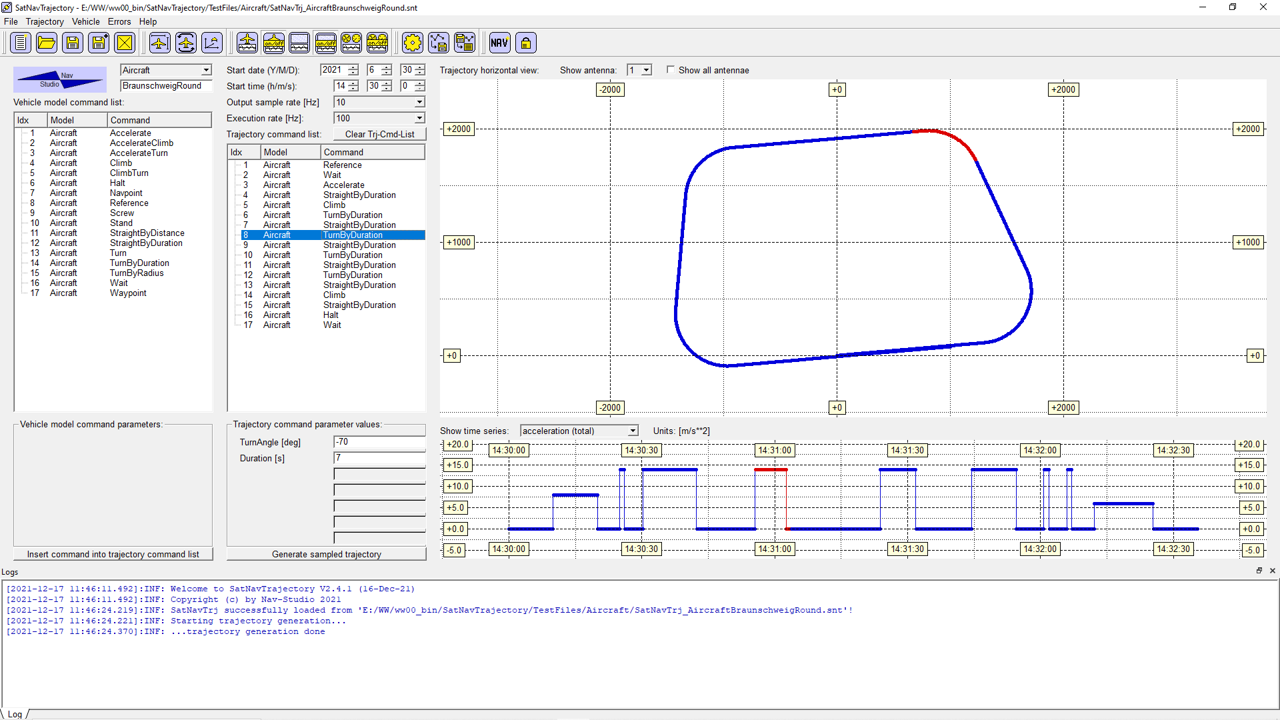The height and width of the screenshot is (720, 1280).
Task: Open the Show antenna number dropdown
Action: (x=646, y=70)
